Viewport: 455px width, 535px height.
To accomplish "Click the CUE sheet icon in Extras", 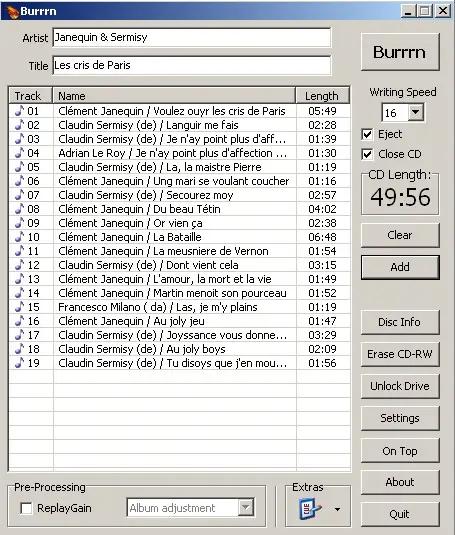I will (310, 509).
